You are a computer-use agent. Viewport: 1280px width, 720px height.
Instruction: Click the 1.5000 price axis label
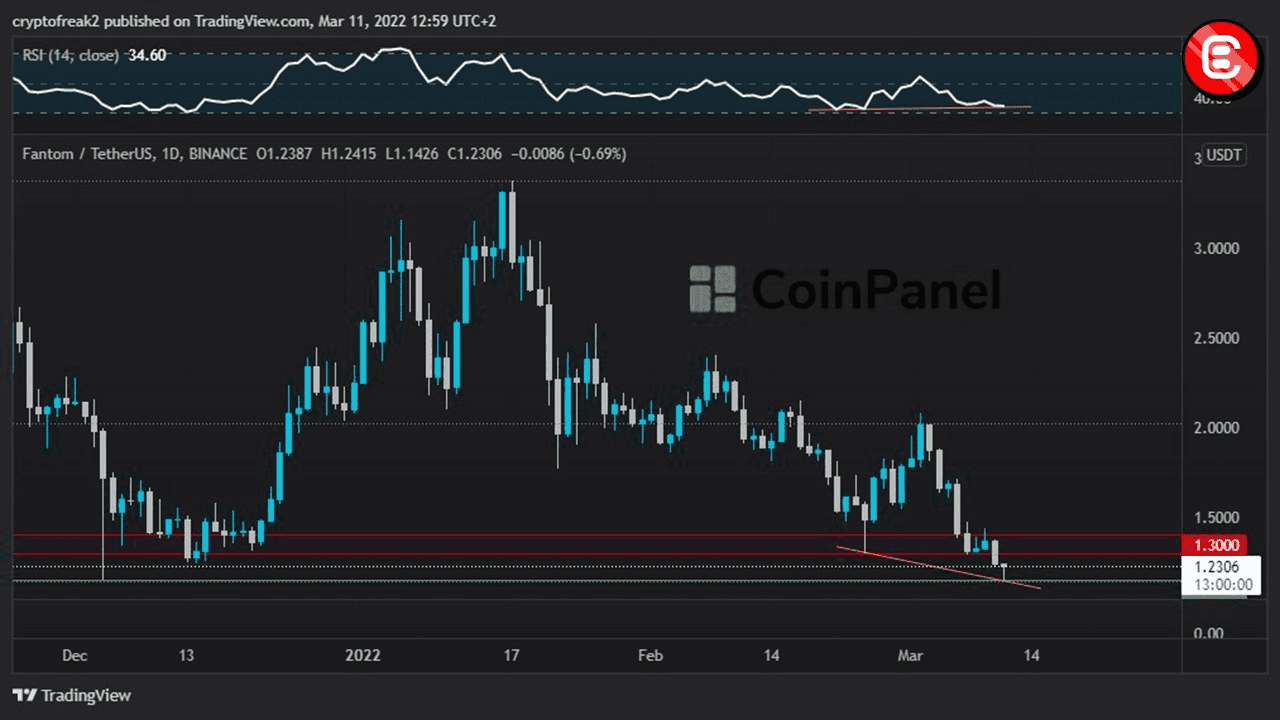click(x=1217, y=517)
